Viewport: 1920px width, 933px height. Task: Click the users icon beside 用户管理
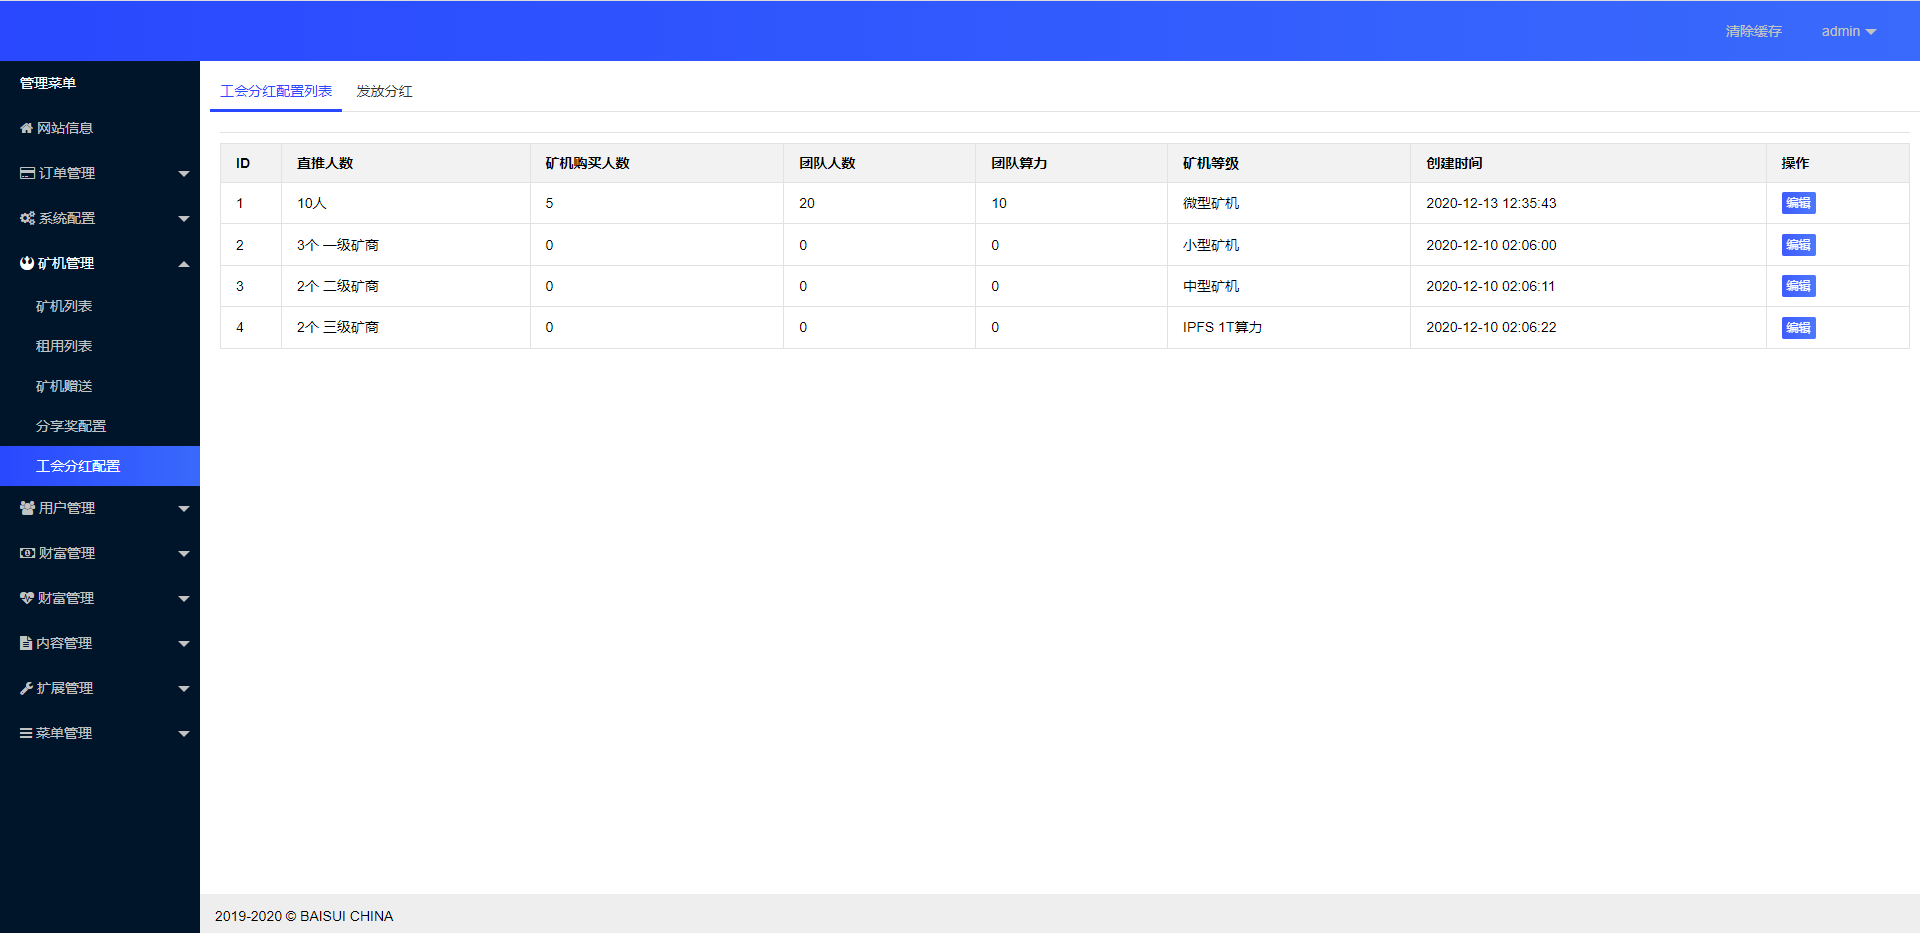(x=26, y=507)
